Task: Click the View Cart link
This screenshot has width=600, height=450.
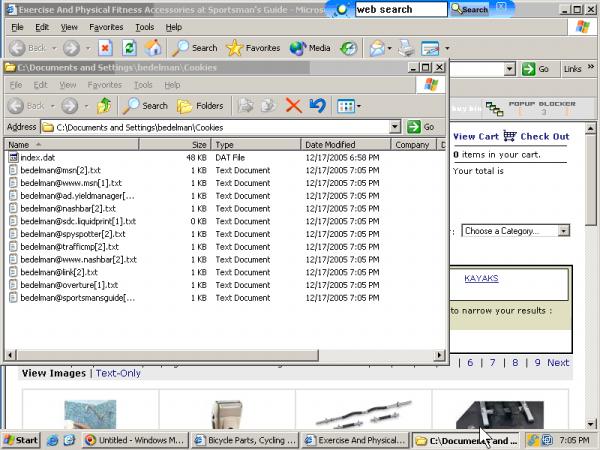Action: (x=476, y=137)
